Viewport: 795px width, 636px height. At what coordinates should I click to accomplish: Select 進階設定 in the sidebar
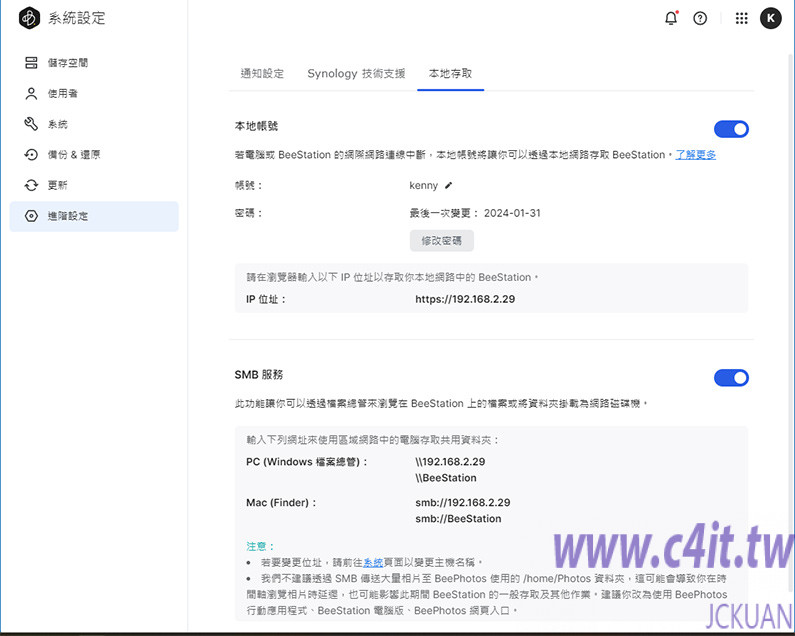(94, 216)
